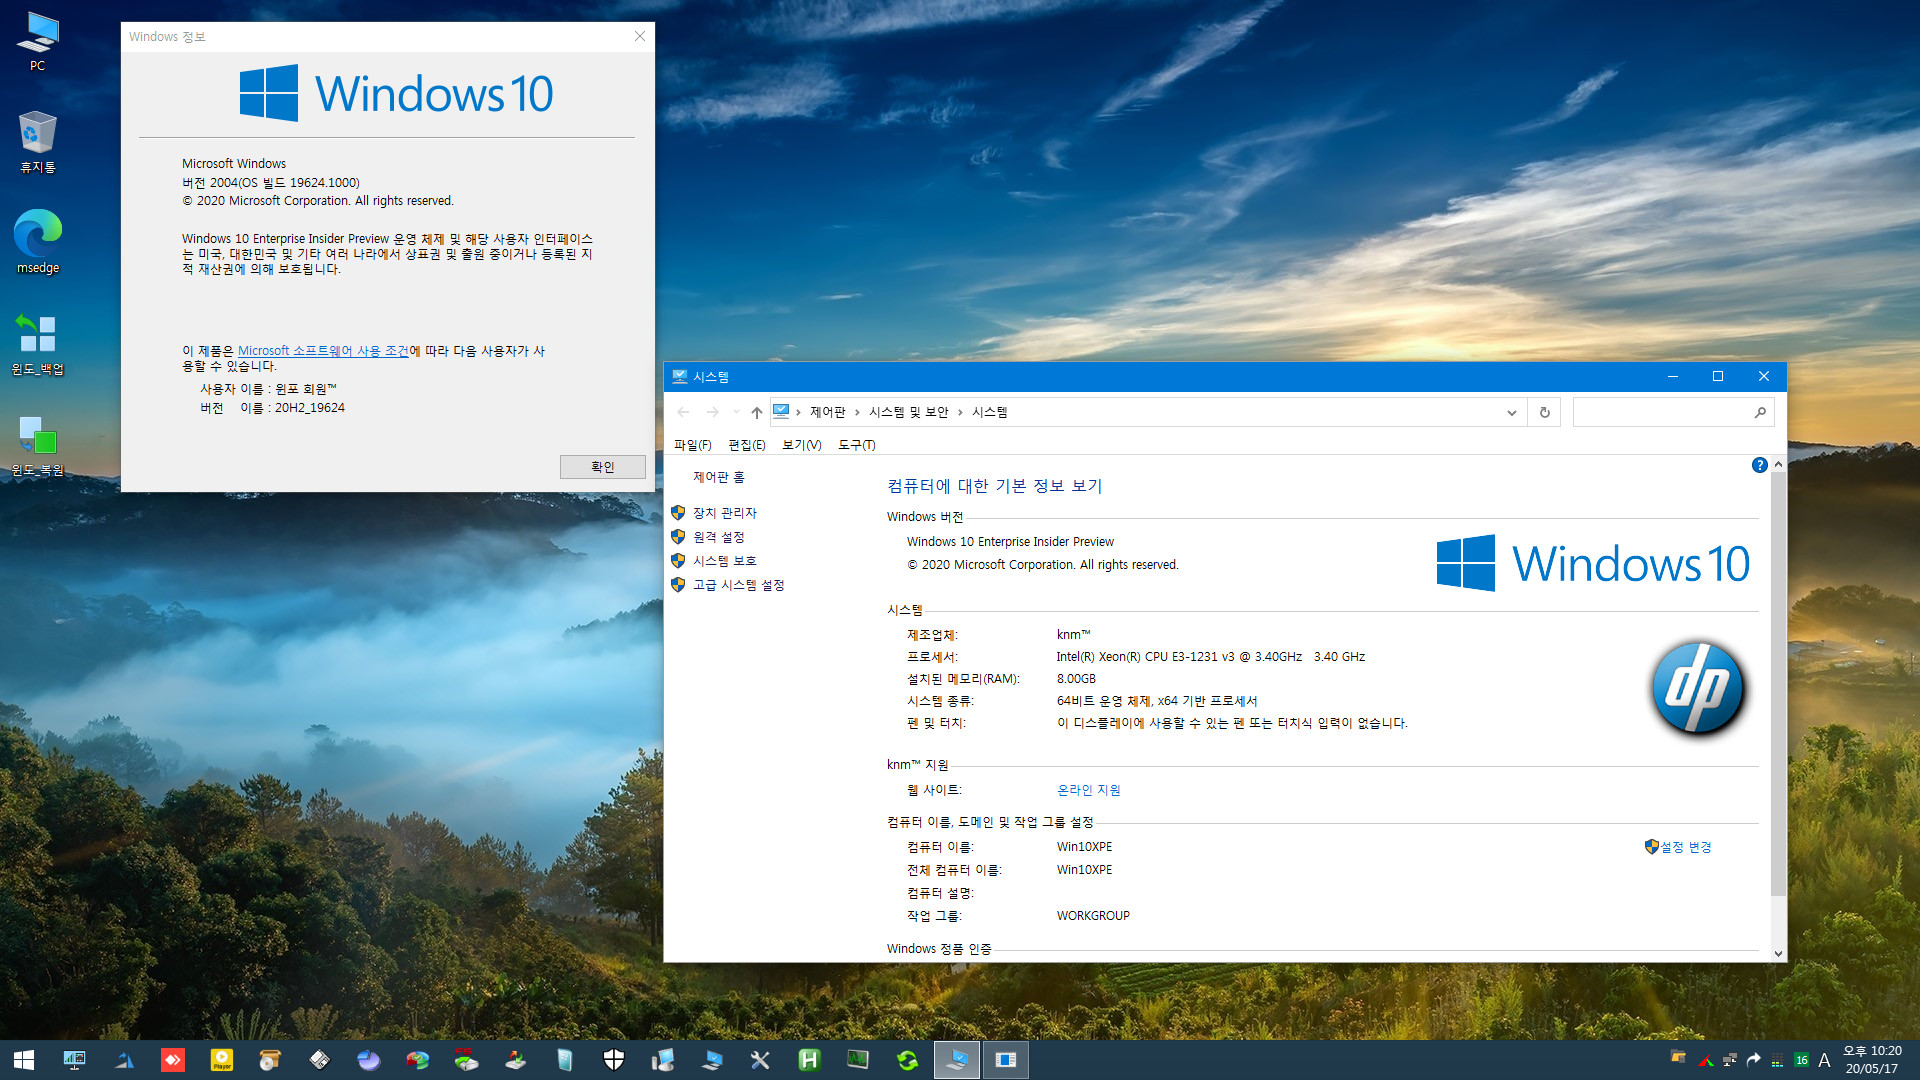The width and height of the screenshot is (1920, 1080).
Task: Close the Windows 정보 dialog
Action: coord(640,36)
